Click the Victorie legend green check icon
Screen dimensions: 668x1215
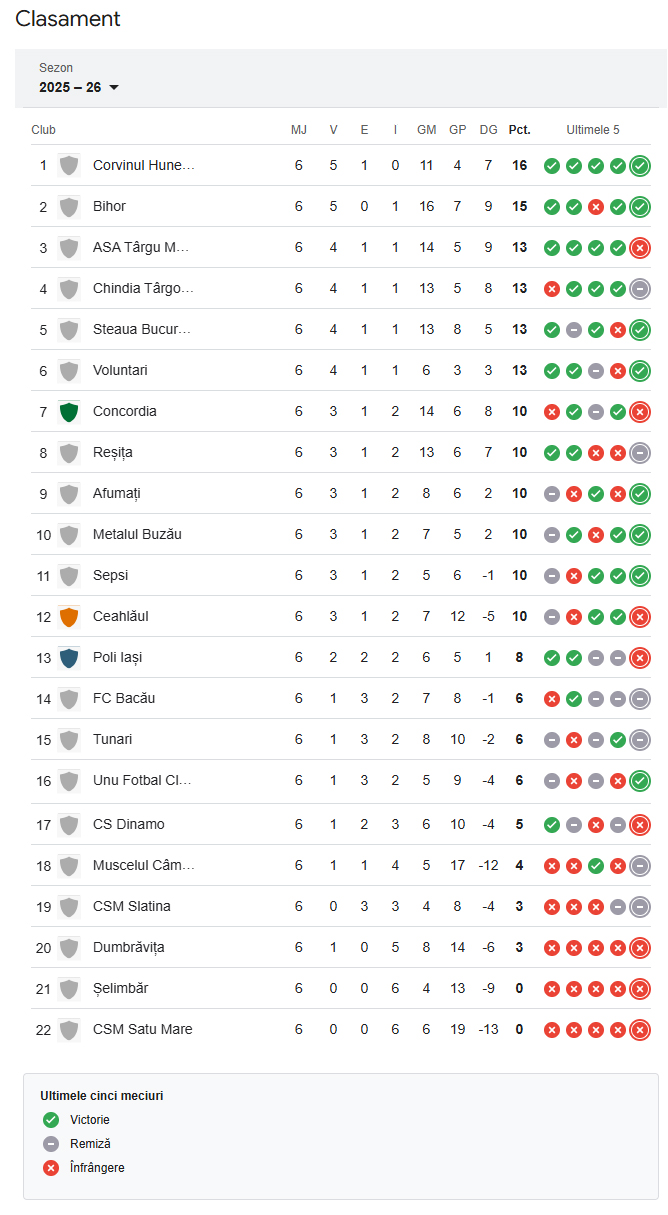[x=51, y=1120]
